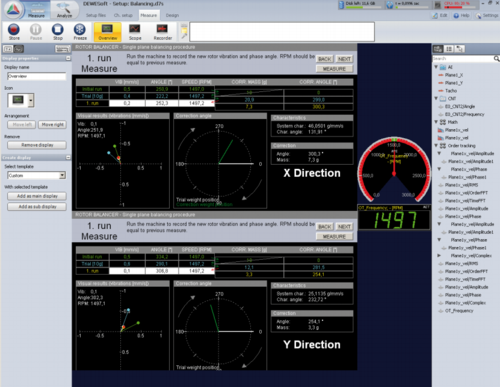Click NEXT in Y Direction balancer
Screen dimensions: 500x387
344,227
